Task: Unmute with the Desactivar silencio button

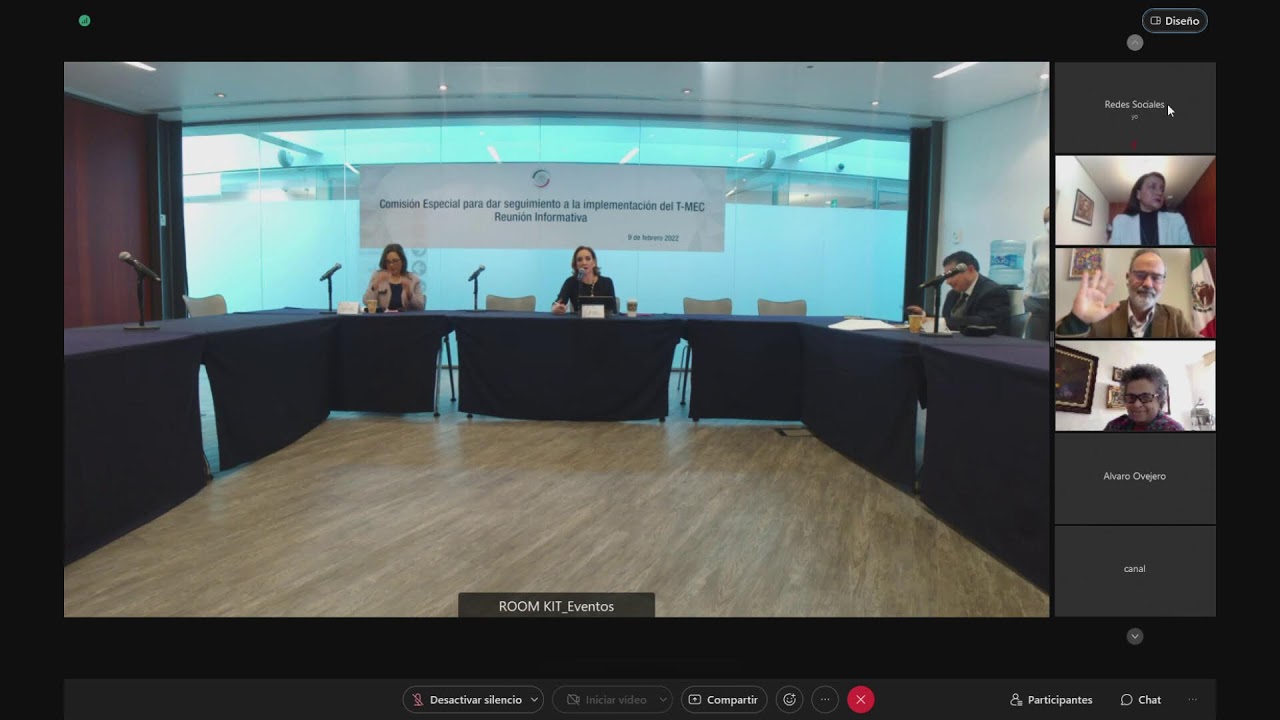Action: tap(467, 700)
